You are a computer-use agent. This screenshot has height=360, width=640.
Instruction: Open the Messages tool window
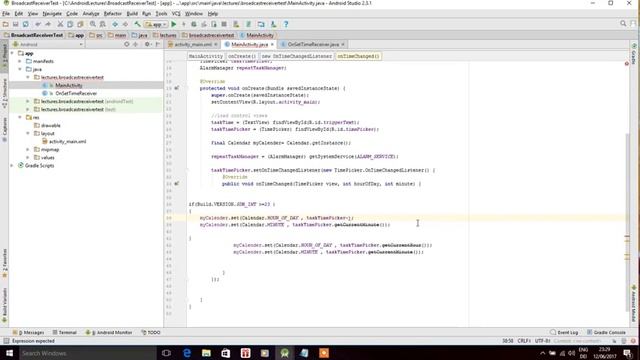click(29, 333)
